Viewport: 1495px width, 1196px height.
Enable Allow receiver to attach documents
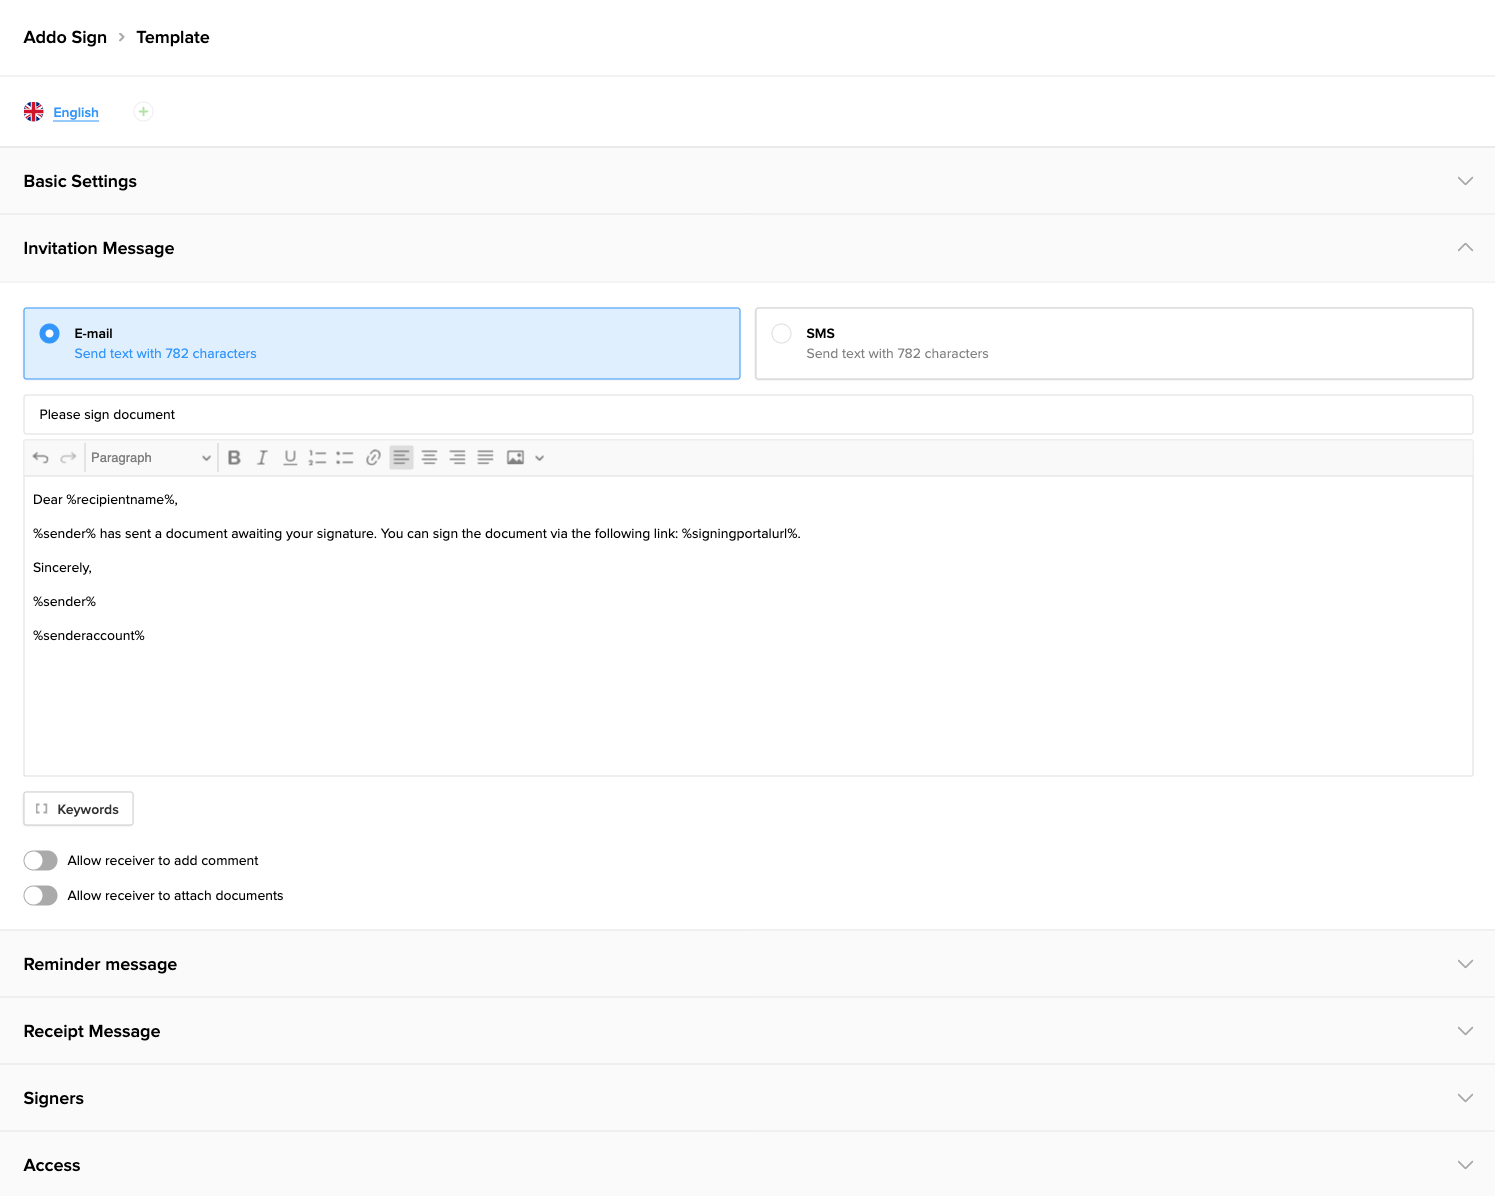click(x=40, y=895)
